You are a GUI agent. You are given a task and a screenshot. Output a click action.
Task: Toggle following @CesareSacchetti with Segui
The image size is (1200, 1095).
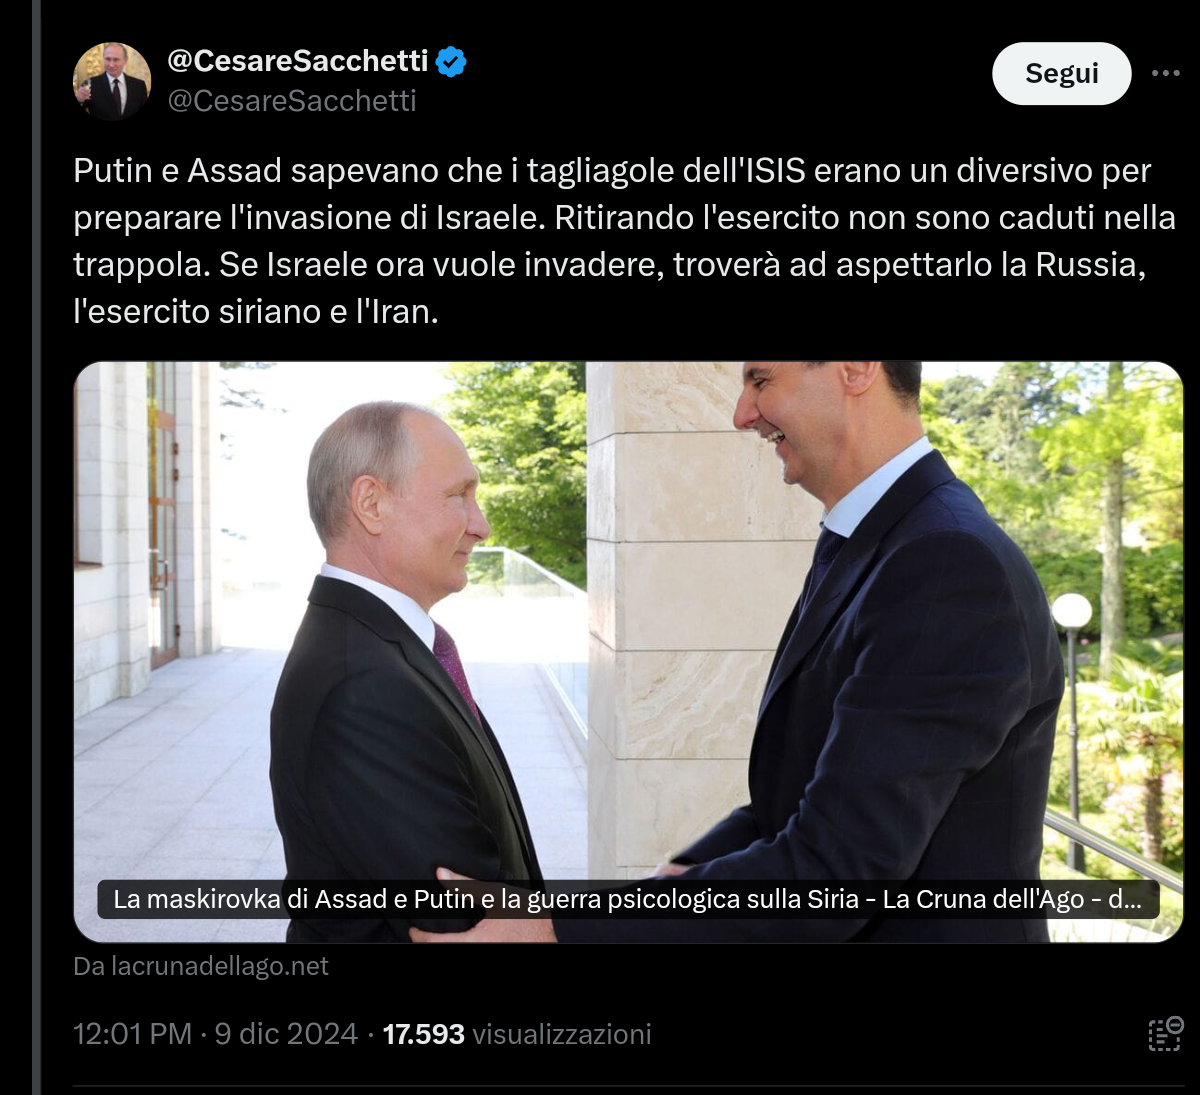click(1062, 73)
